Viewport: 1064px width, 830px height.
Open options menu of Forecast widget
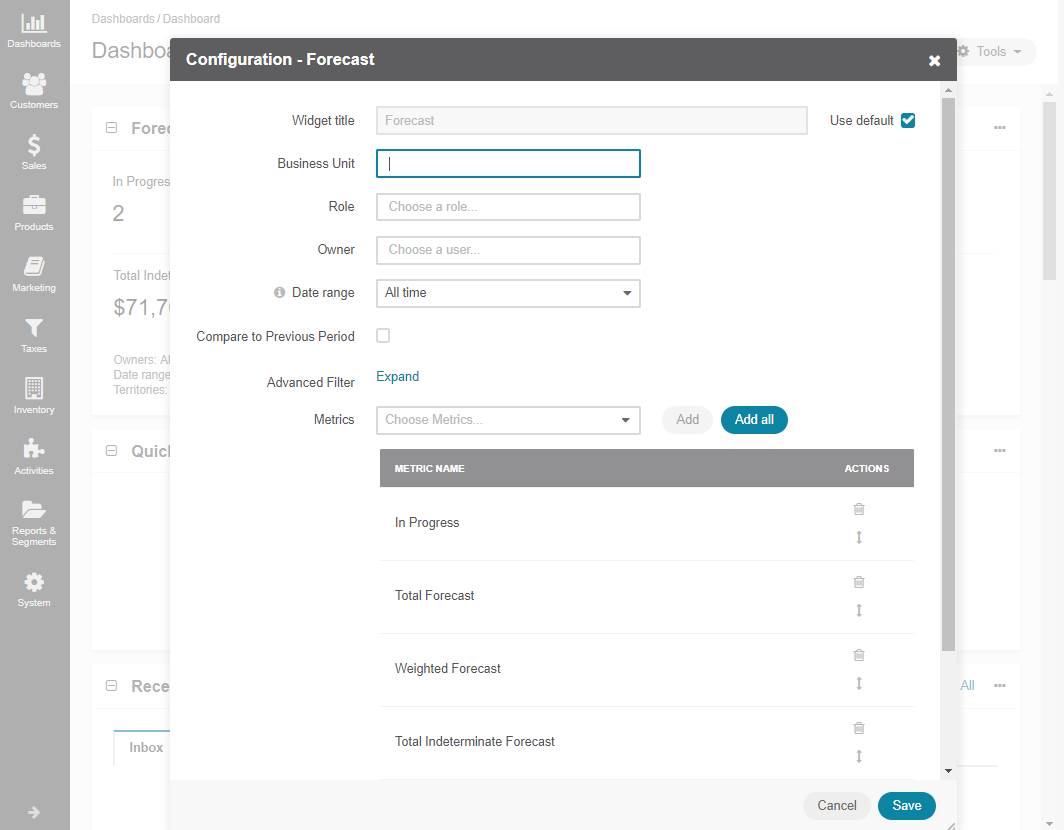point(1000,128)
